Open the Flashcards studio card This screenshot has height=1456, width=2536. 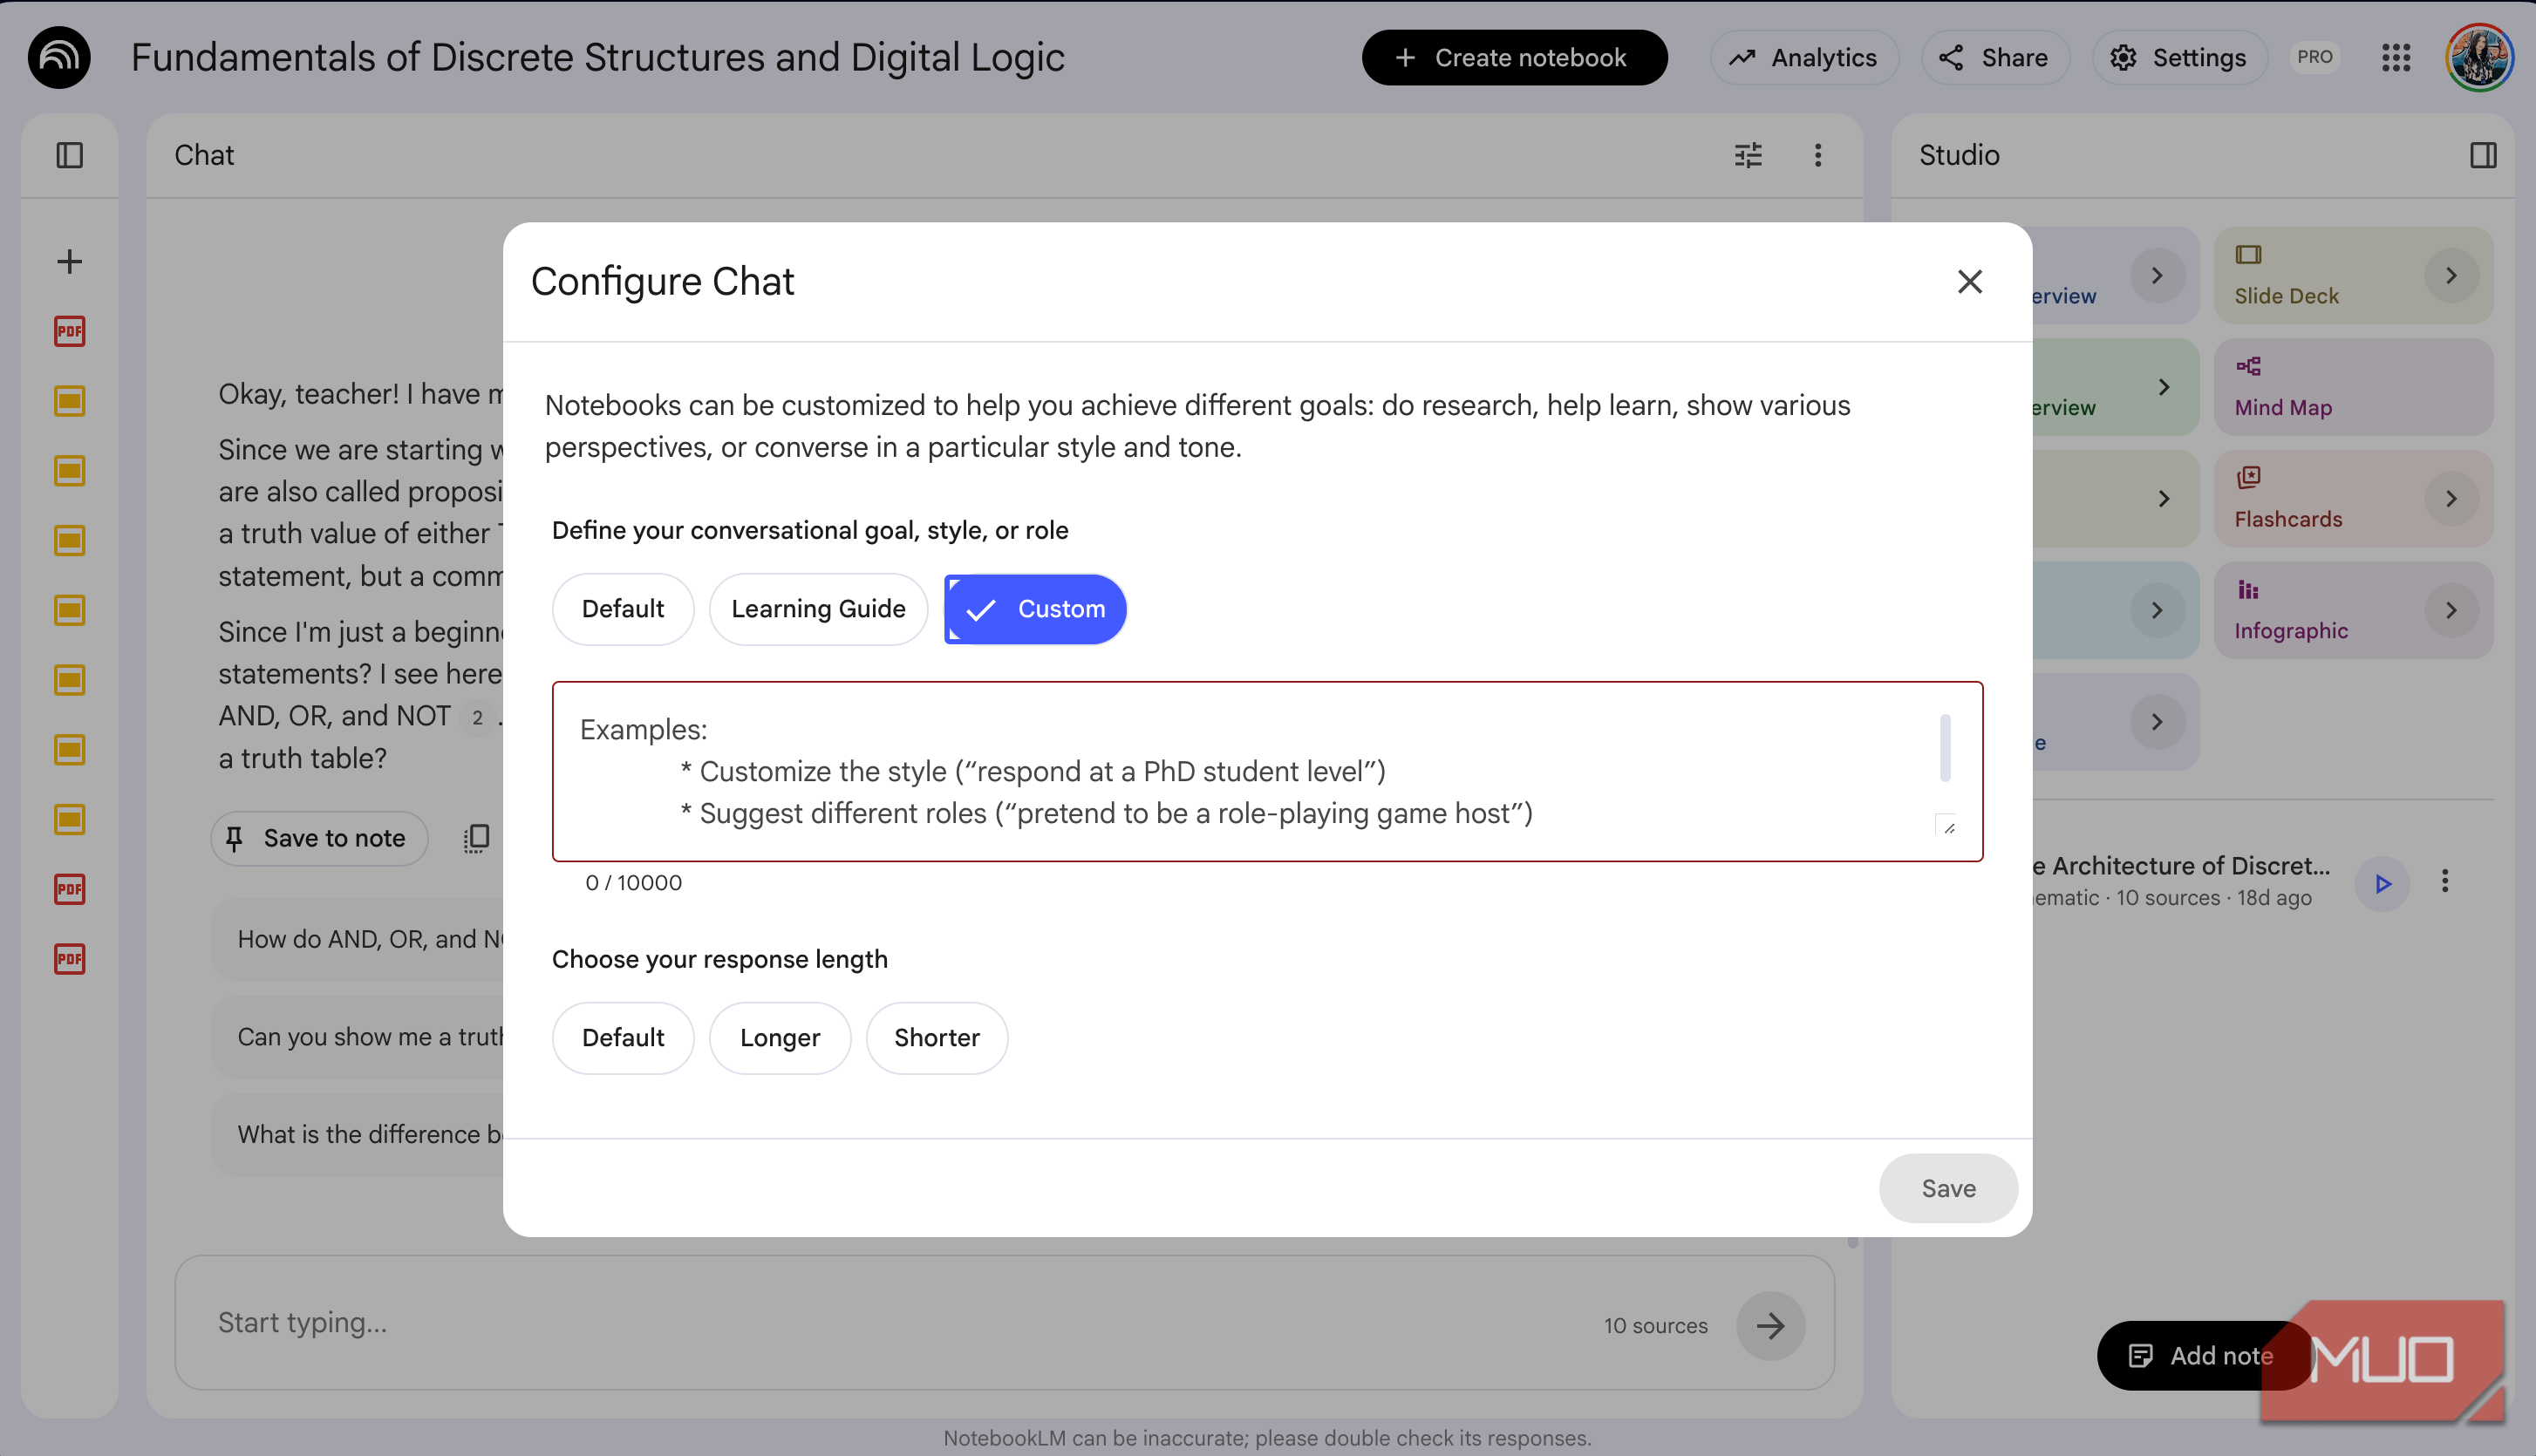click(x=2354, y=499)
